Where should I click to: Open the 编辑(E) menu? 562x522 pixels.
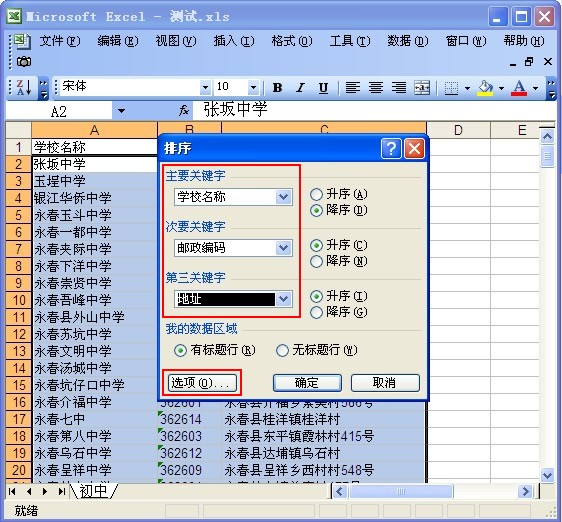(118, 41)
